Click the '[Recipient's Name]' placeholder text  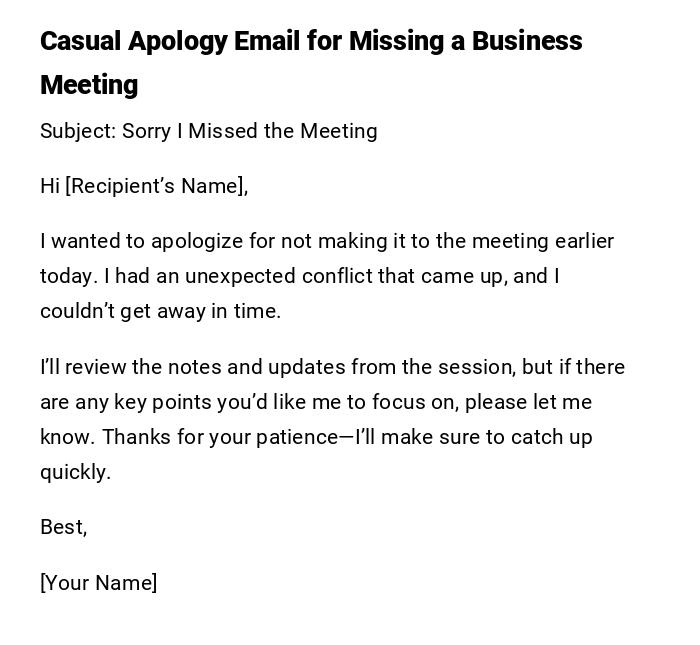pyautogui.click(x=155, y=186)
